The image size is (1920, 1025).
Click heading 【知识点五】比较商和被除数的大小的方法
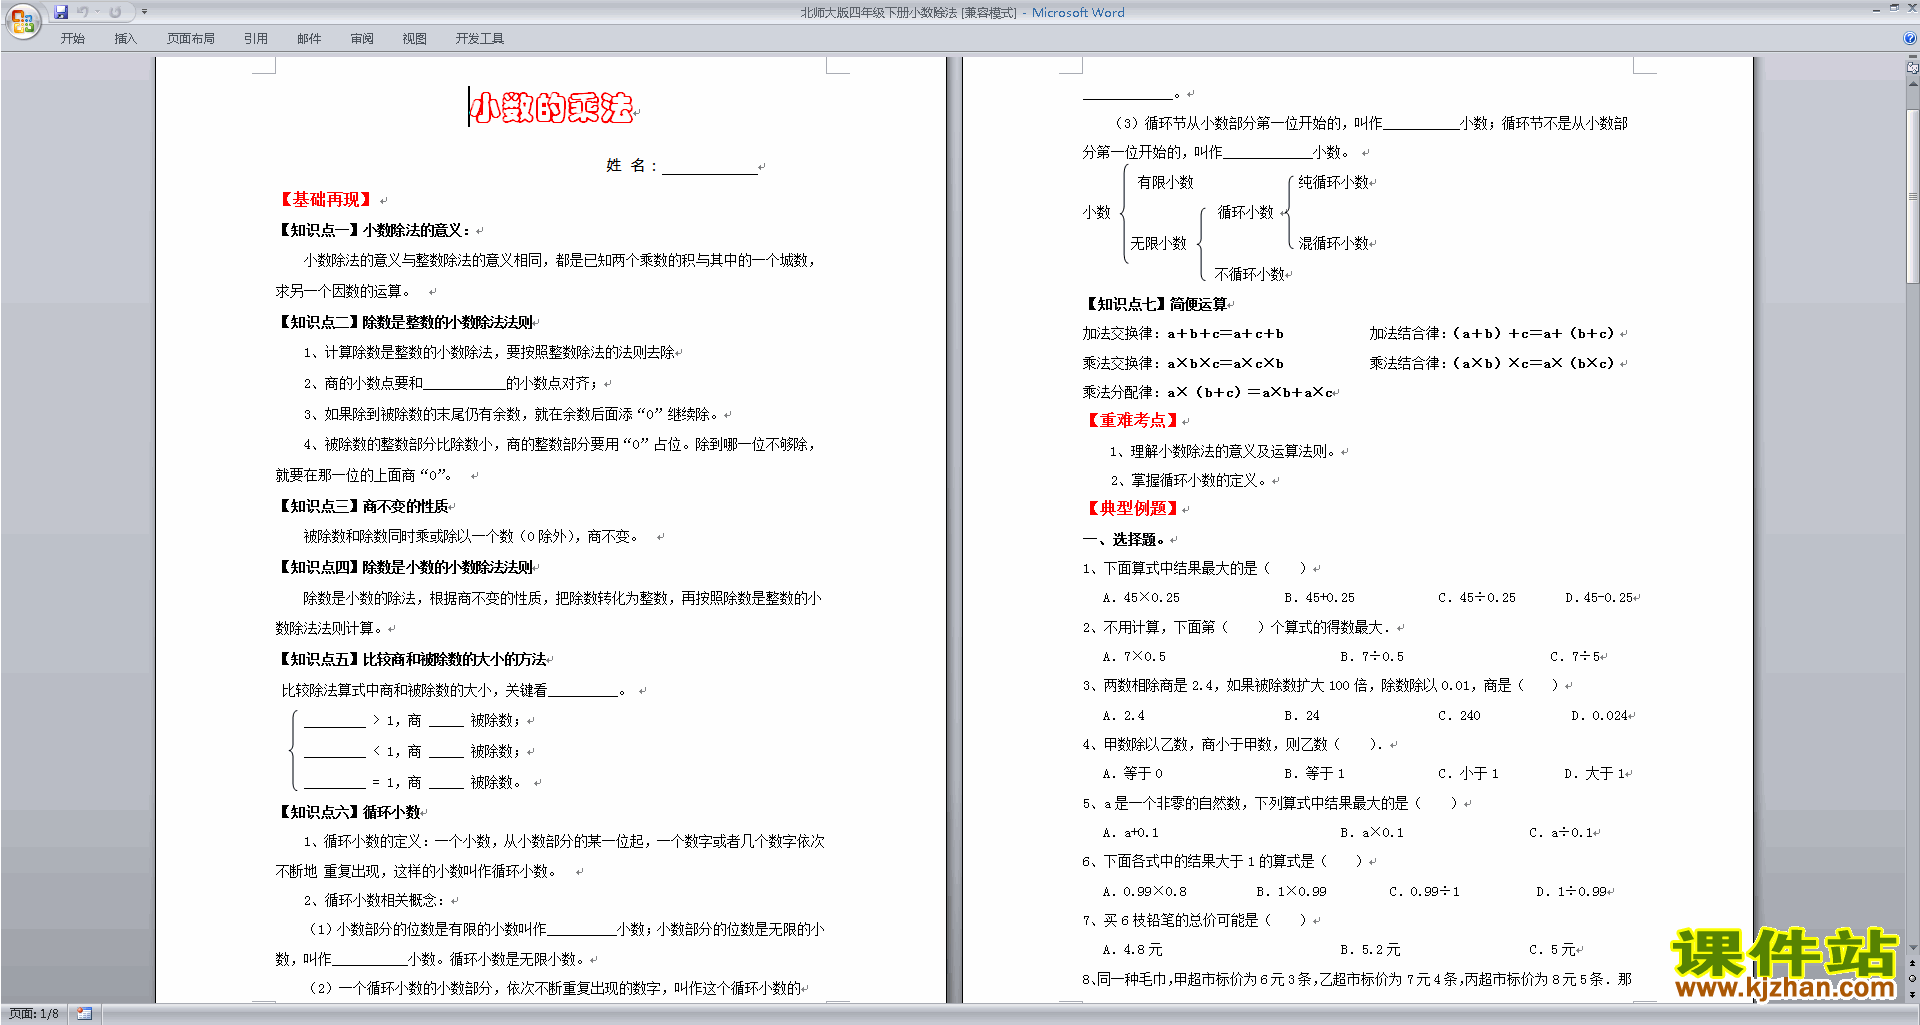[412, 659]
